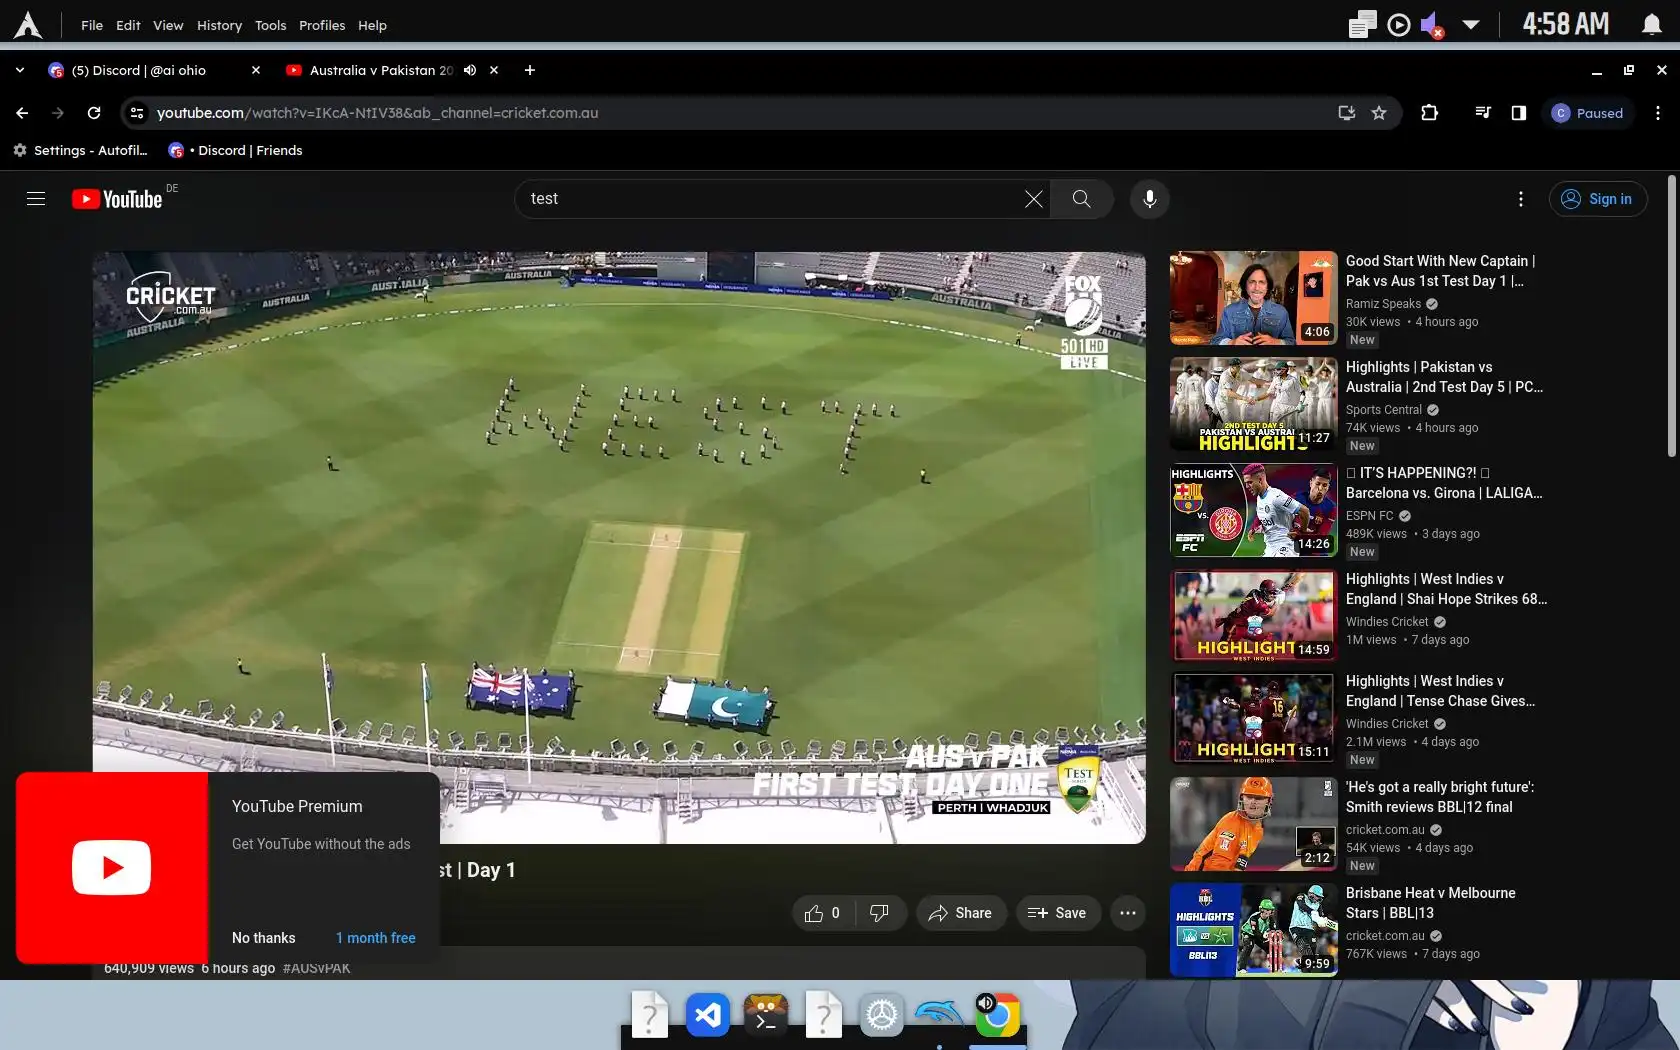This screenshot has height=1050, width=1680.
Task: Click the magnifier search button
Action: pyautogui.click(x=1082, y=199)
